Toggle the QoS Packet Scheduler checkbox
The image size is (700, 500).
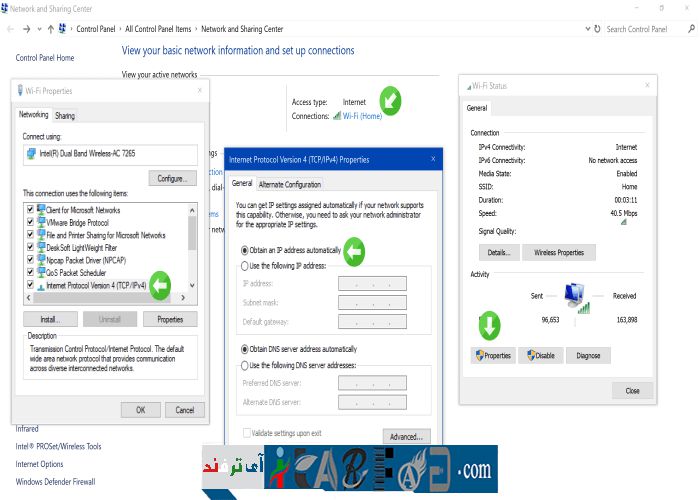click(x=29, y=272)
